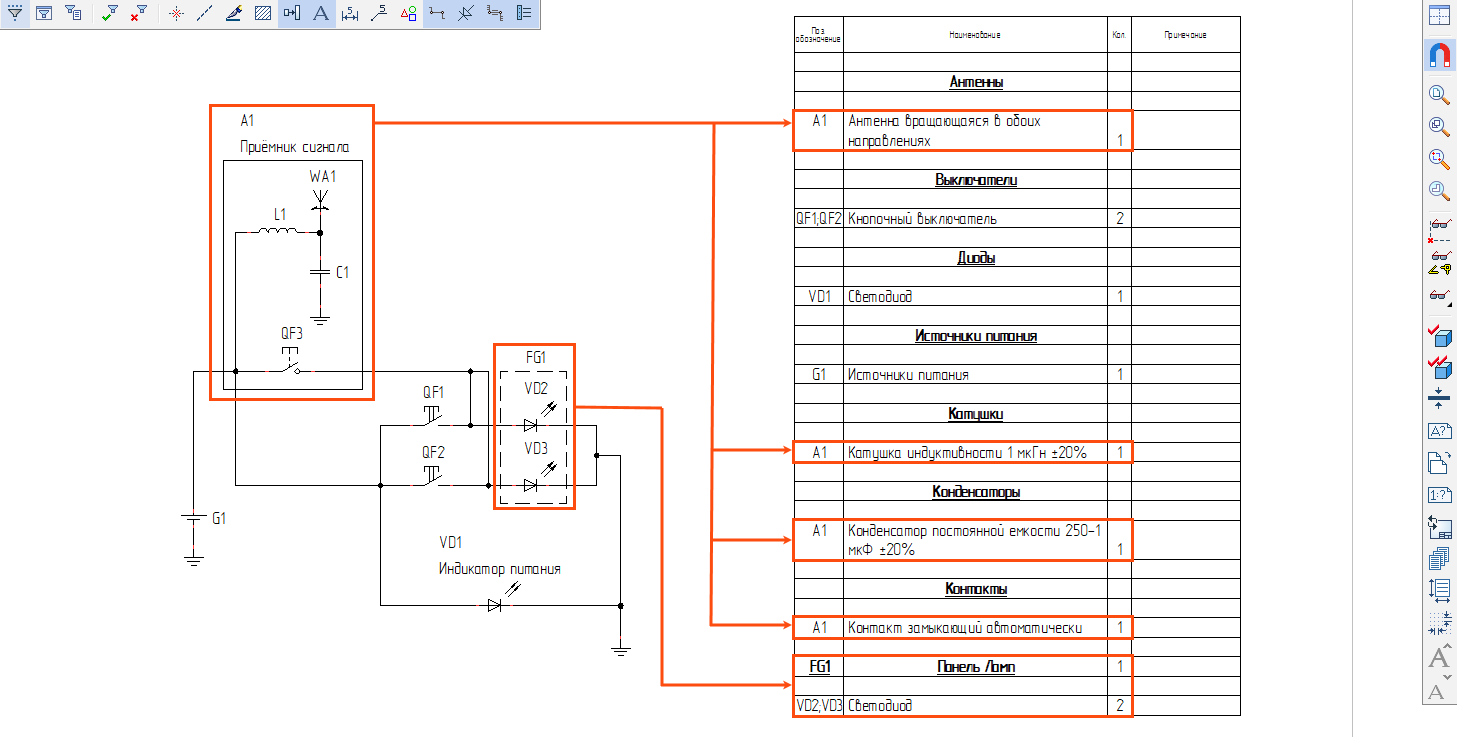Click the line spacing with arrows icon
This screenshot has height=737, width=1457.
pyautogui.click(x=1438, y=590)
